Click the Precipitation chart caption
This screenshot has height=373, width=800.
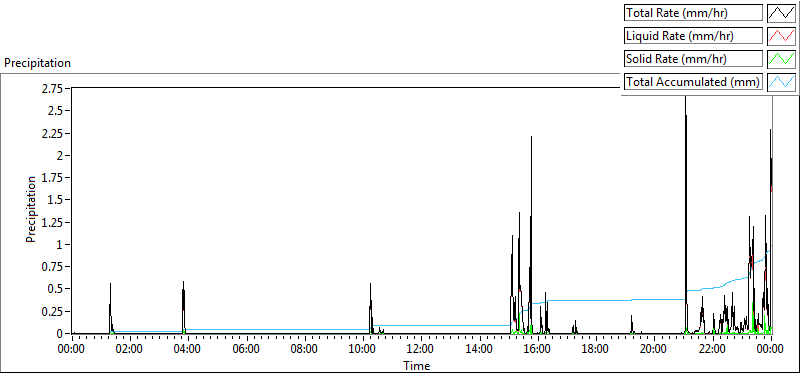point(37,63)
